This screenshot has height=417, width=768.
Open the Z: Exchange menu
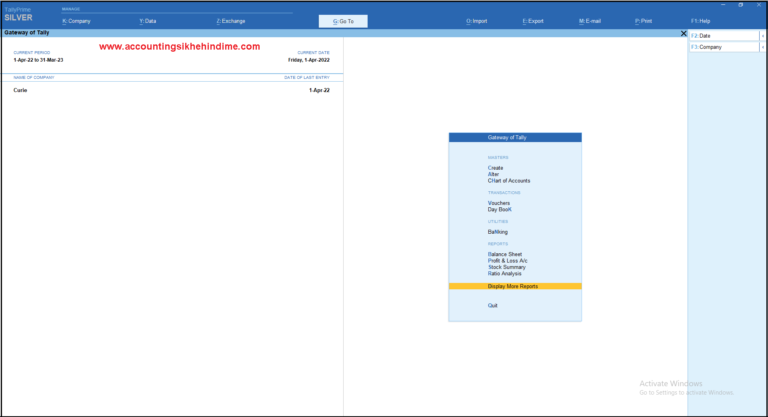pyautogui.click(x=232, y=21)
